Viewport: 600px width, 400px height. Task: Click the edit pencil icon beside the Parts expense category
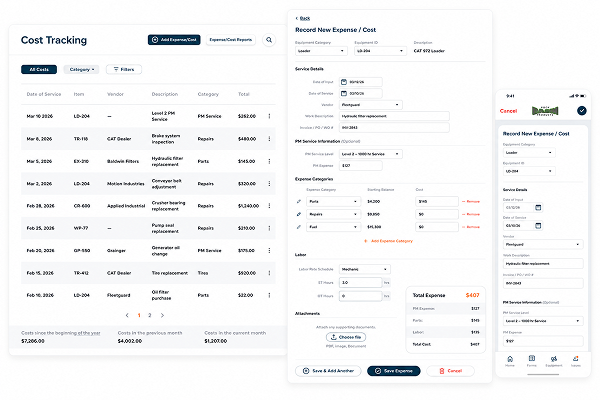coord(299,201)
